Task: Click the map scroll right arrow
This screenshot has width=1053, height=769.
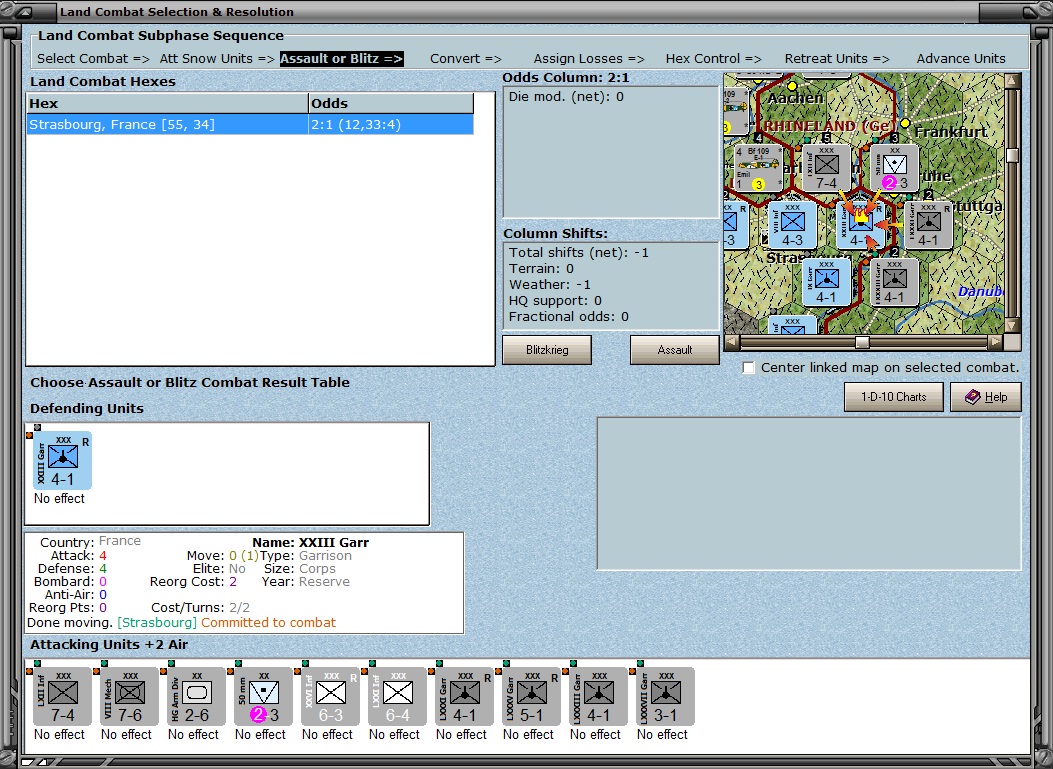Action: 996,343
